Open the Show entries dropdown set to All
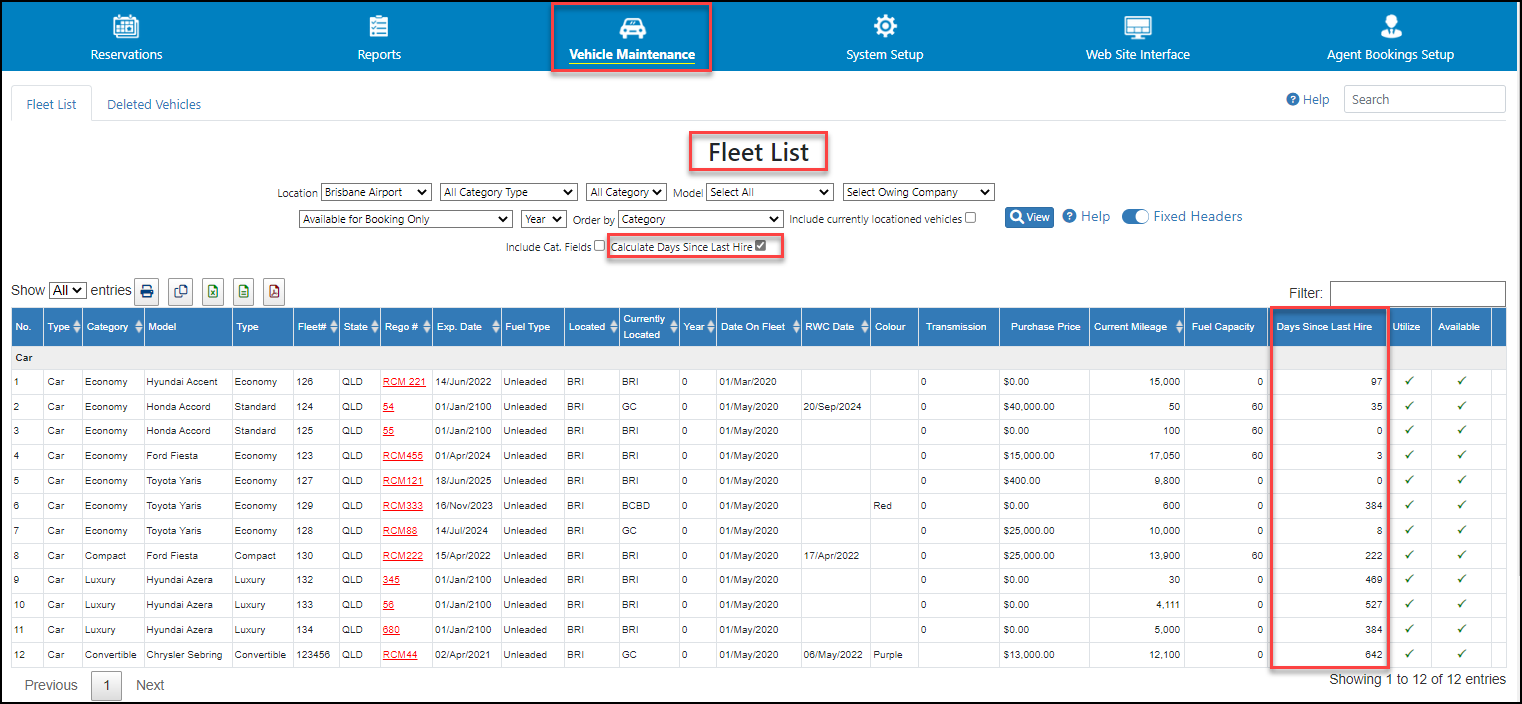Image resolution: width=1522 pixels, height=704 pixels. pos(68,290)
